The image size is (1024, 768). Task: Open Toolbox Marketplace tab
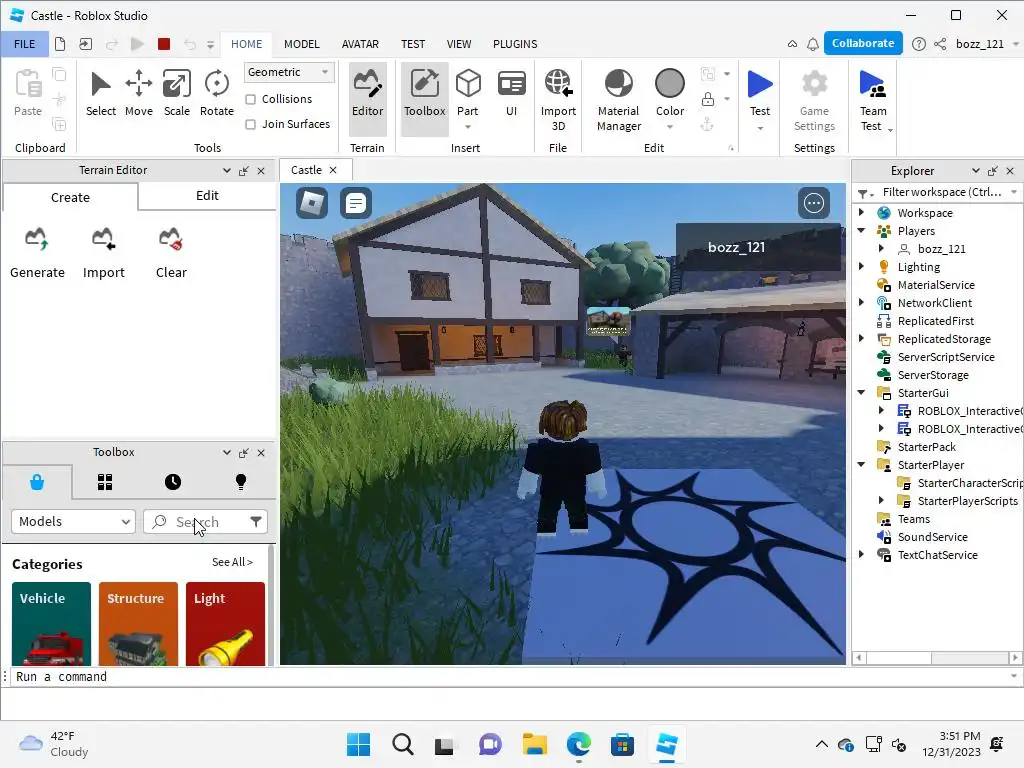37,482
